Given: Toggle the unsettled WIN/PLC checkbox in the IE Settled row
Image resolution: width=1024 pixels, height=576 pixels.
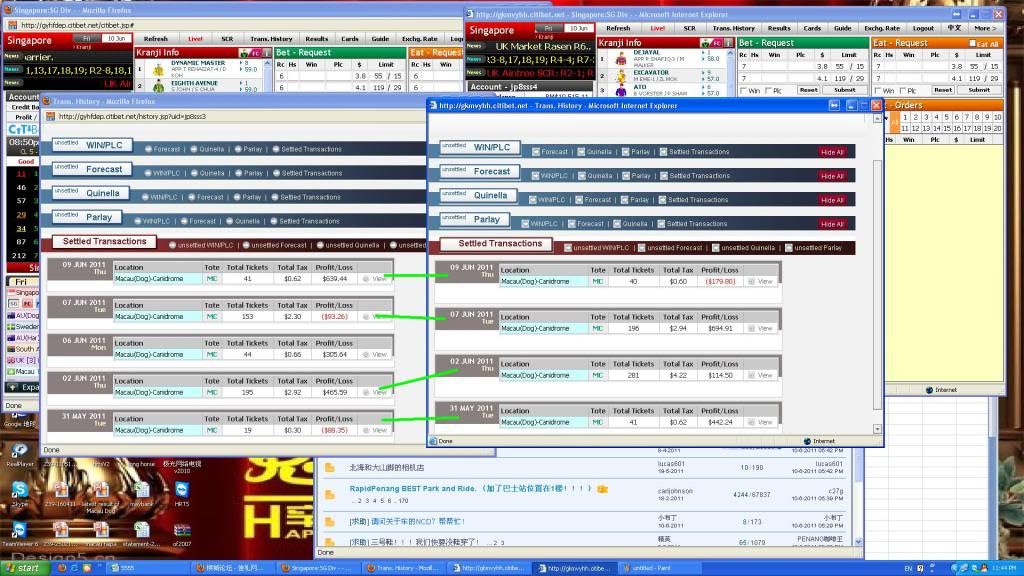Looking at the screenshot, I should click(568, 248).
